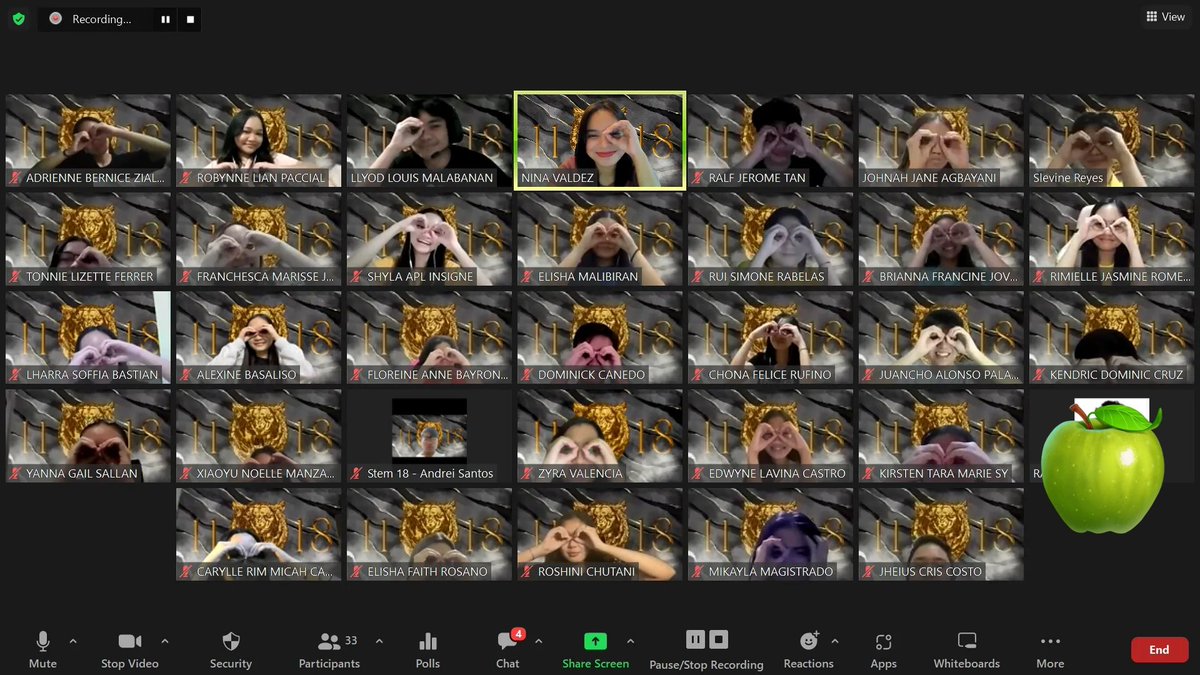This screenshot has height=675, width=1200.
Task: Click muted mic icon on Shyla Apl Insigne tile
Action: (357, 276)
